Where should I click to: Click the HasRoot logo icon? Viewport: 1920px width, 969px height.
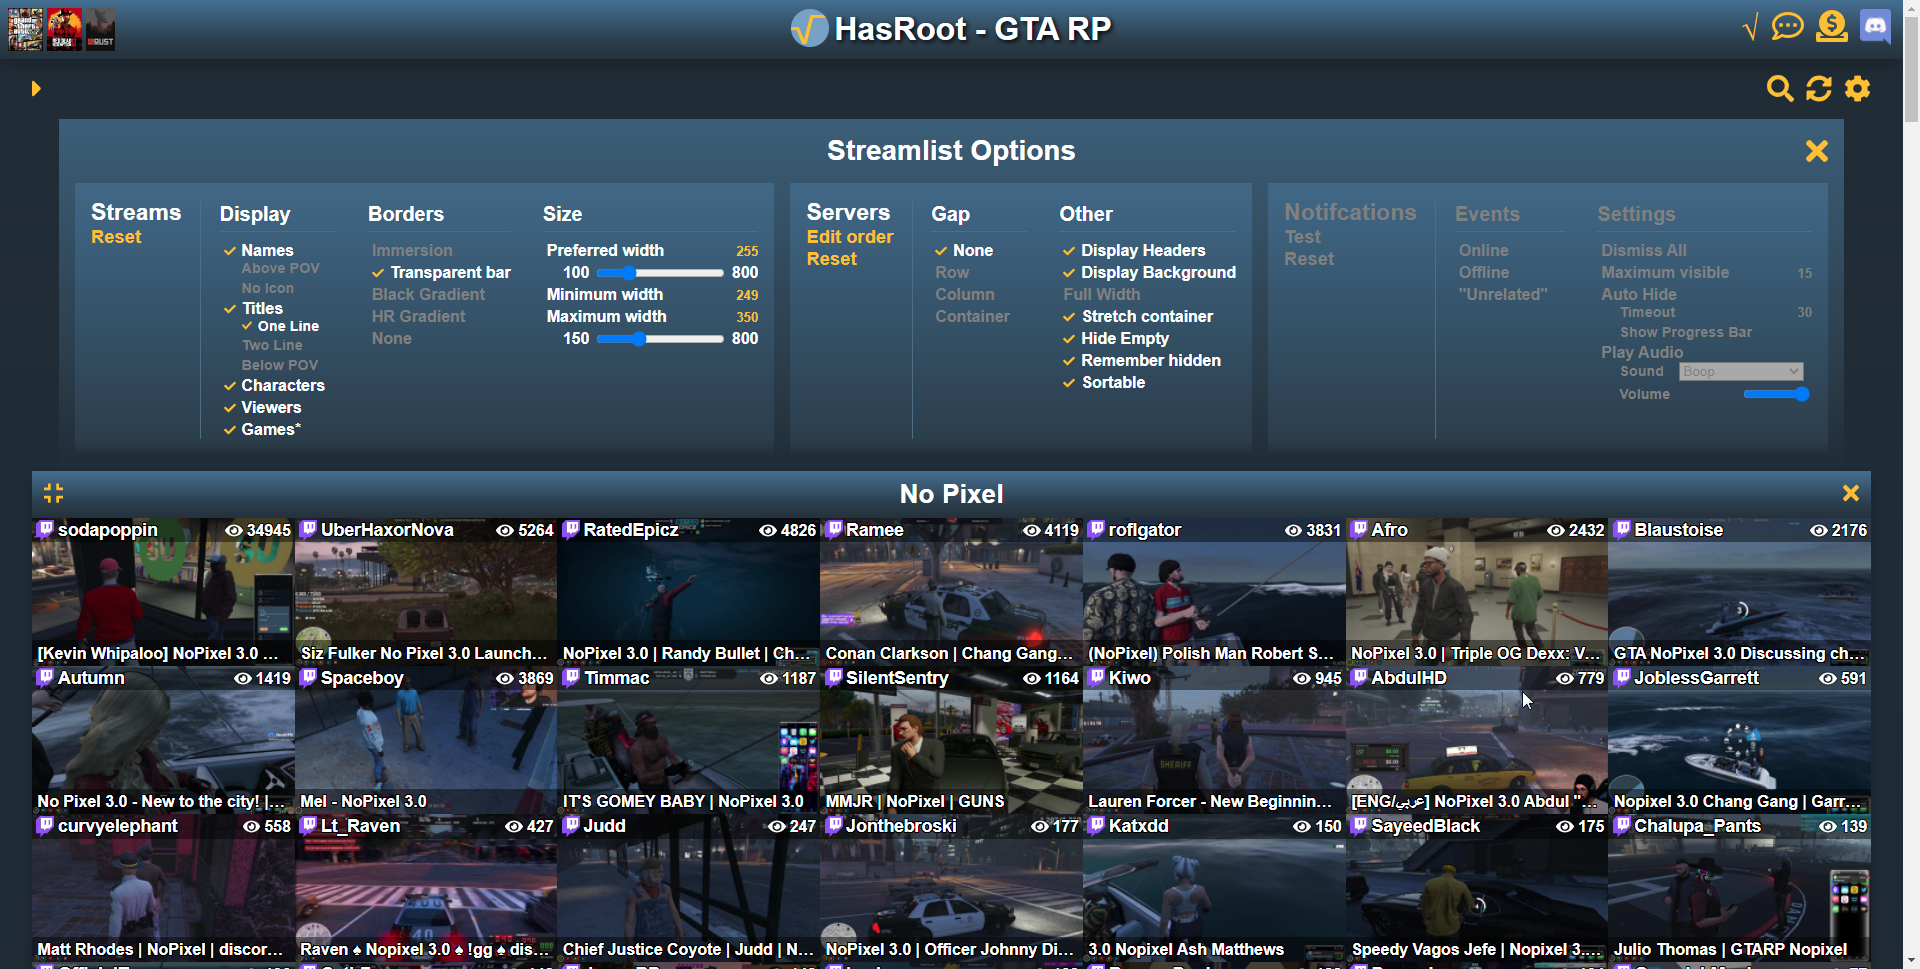pyautogui.click(x=809, y=29)
